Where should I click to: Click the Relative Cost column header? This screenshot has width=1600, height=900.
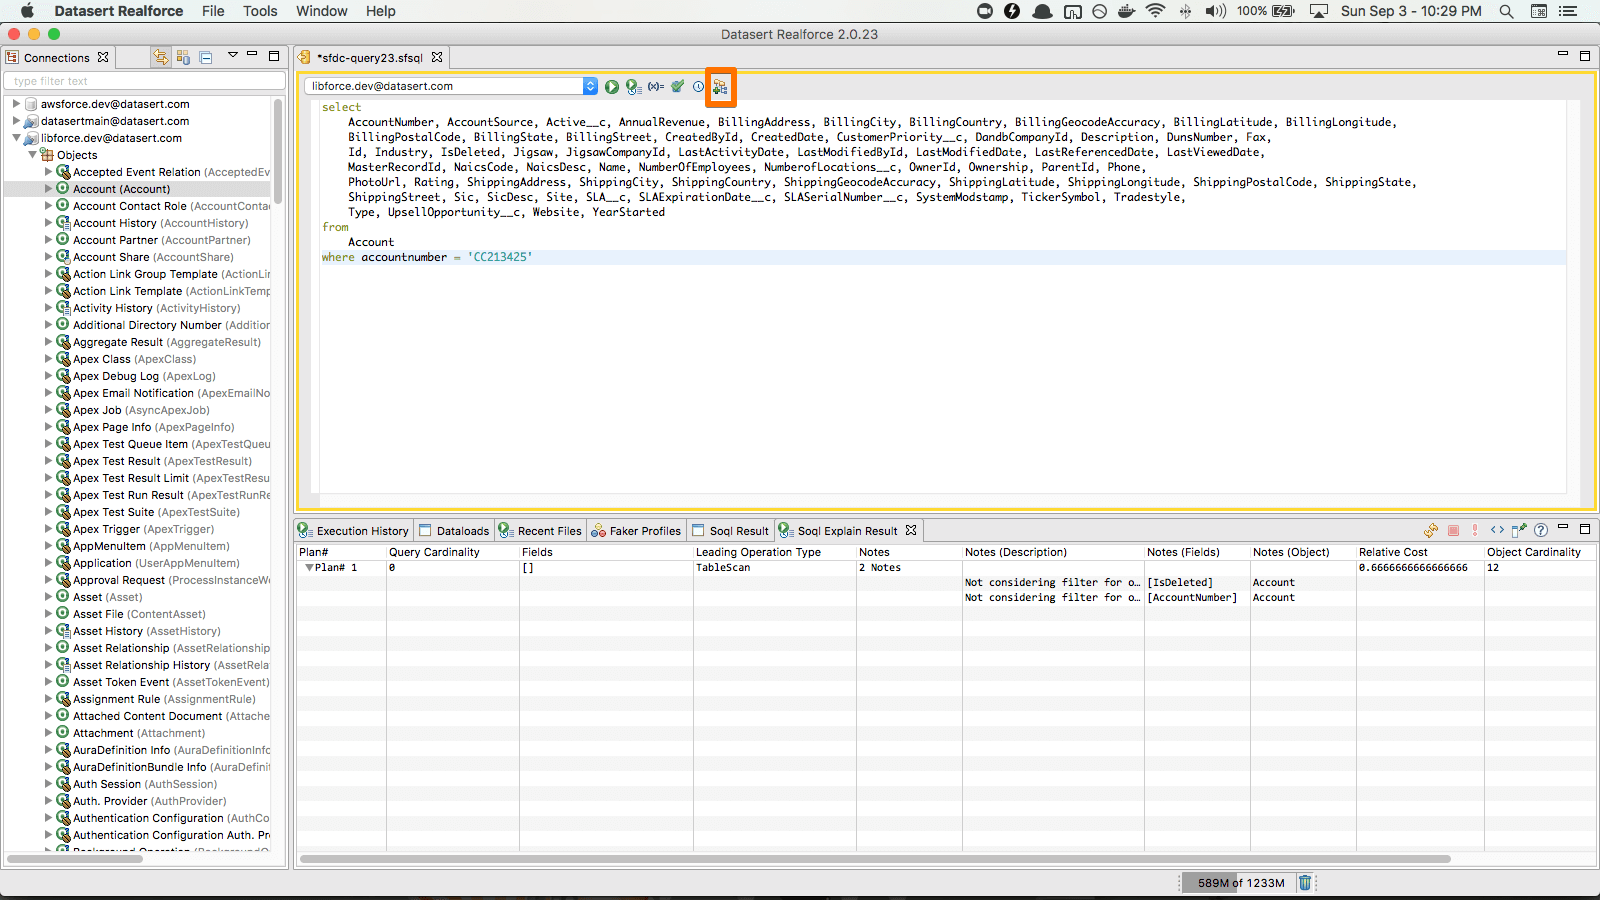point(1393,552)
